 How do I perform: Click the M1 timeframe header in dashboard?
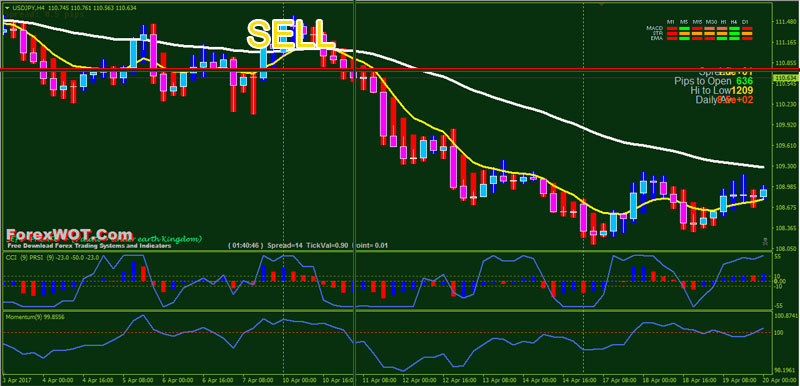point(670,22)
